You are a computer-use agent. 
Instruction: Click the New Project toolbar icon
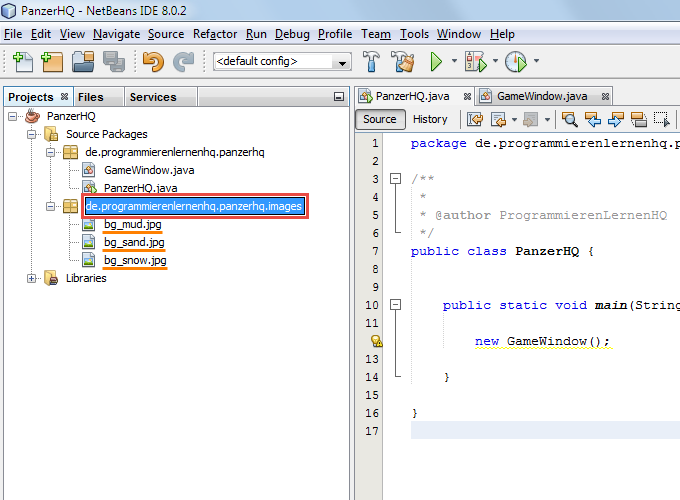point(52,61)
